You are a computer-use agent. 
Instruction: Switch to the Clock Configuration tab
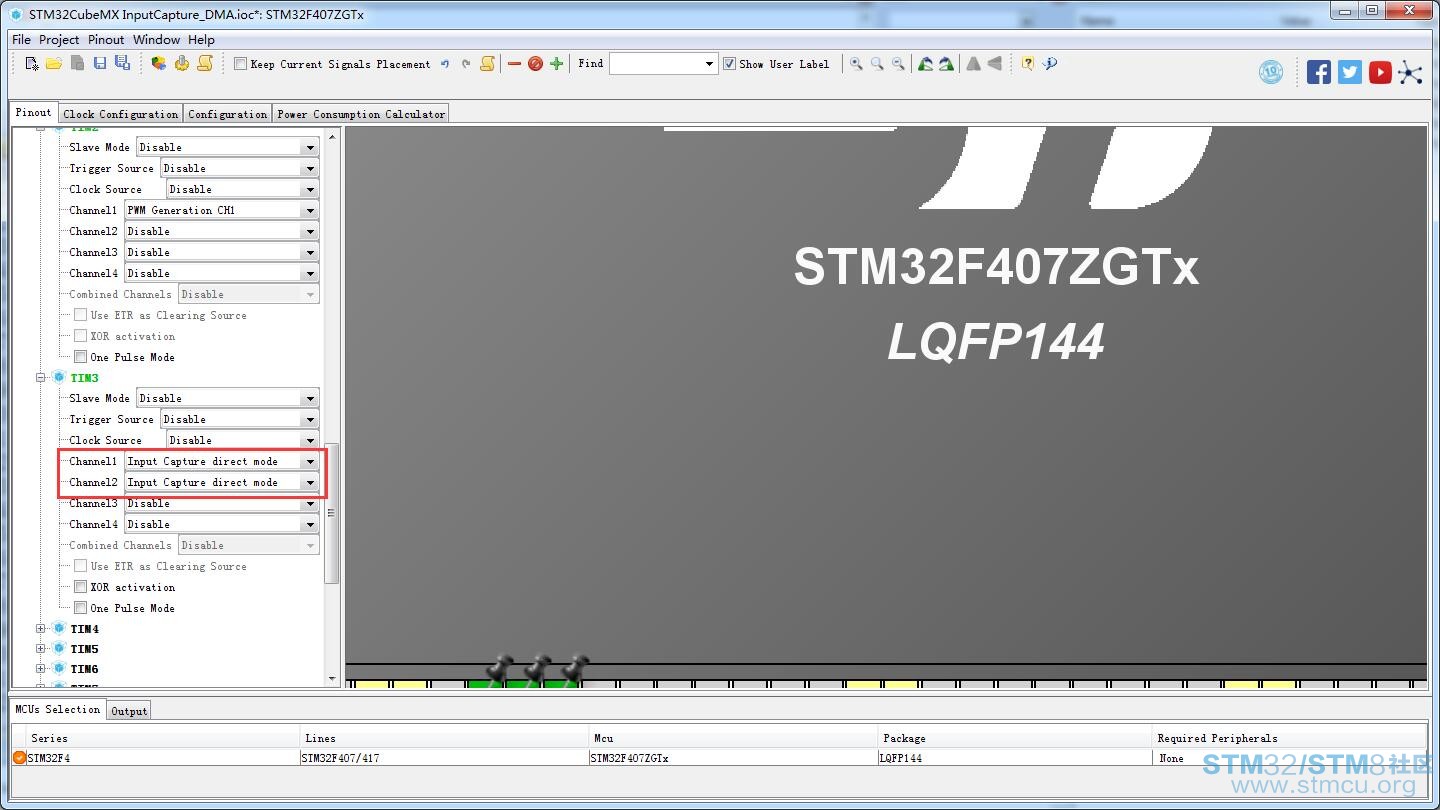[x=121, y=114]
